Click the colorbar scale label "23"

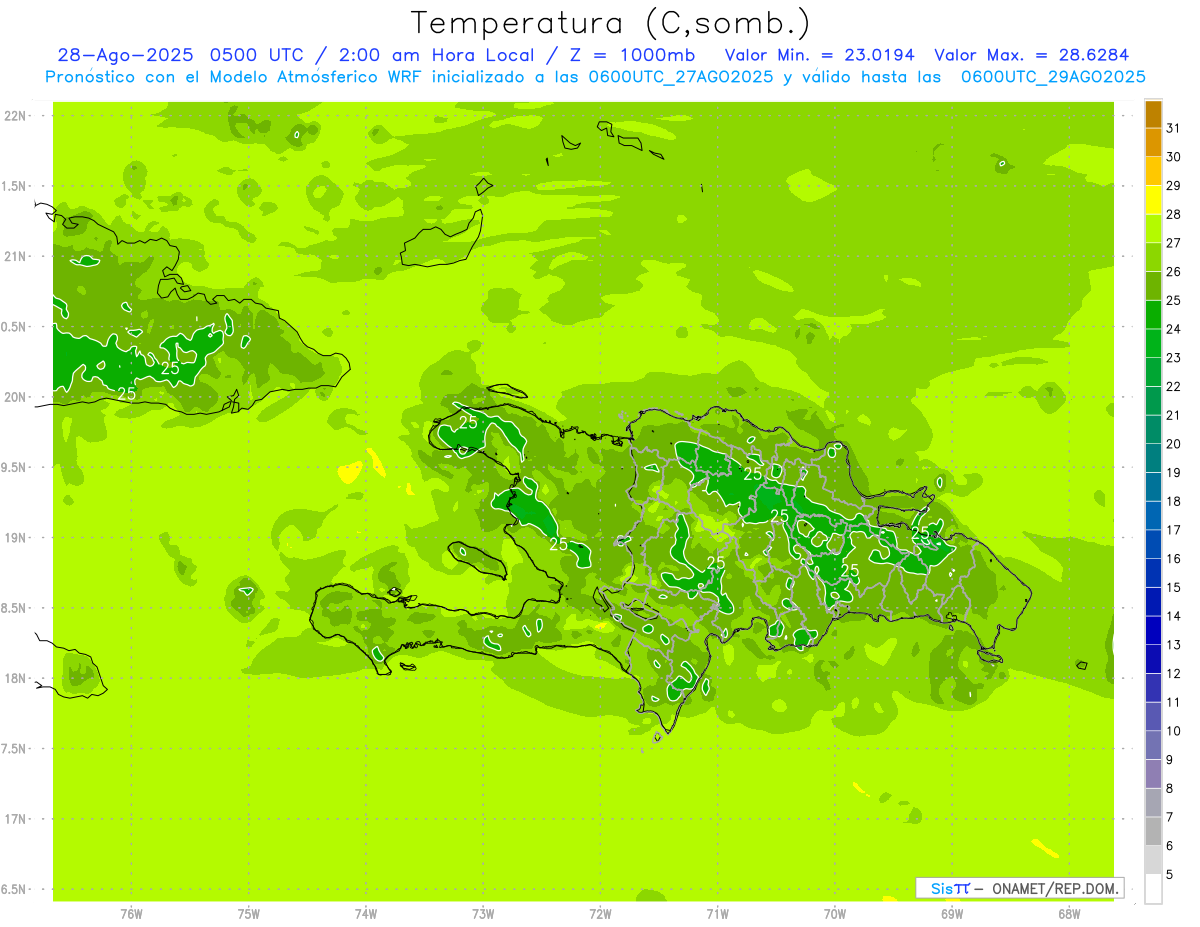pos(1173,358)
